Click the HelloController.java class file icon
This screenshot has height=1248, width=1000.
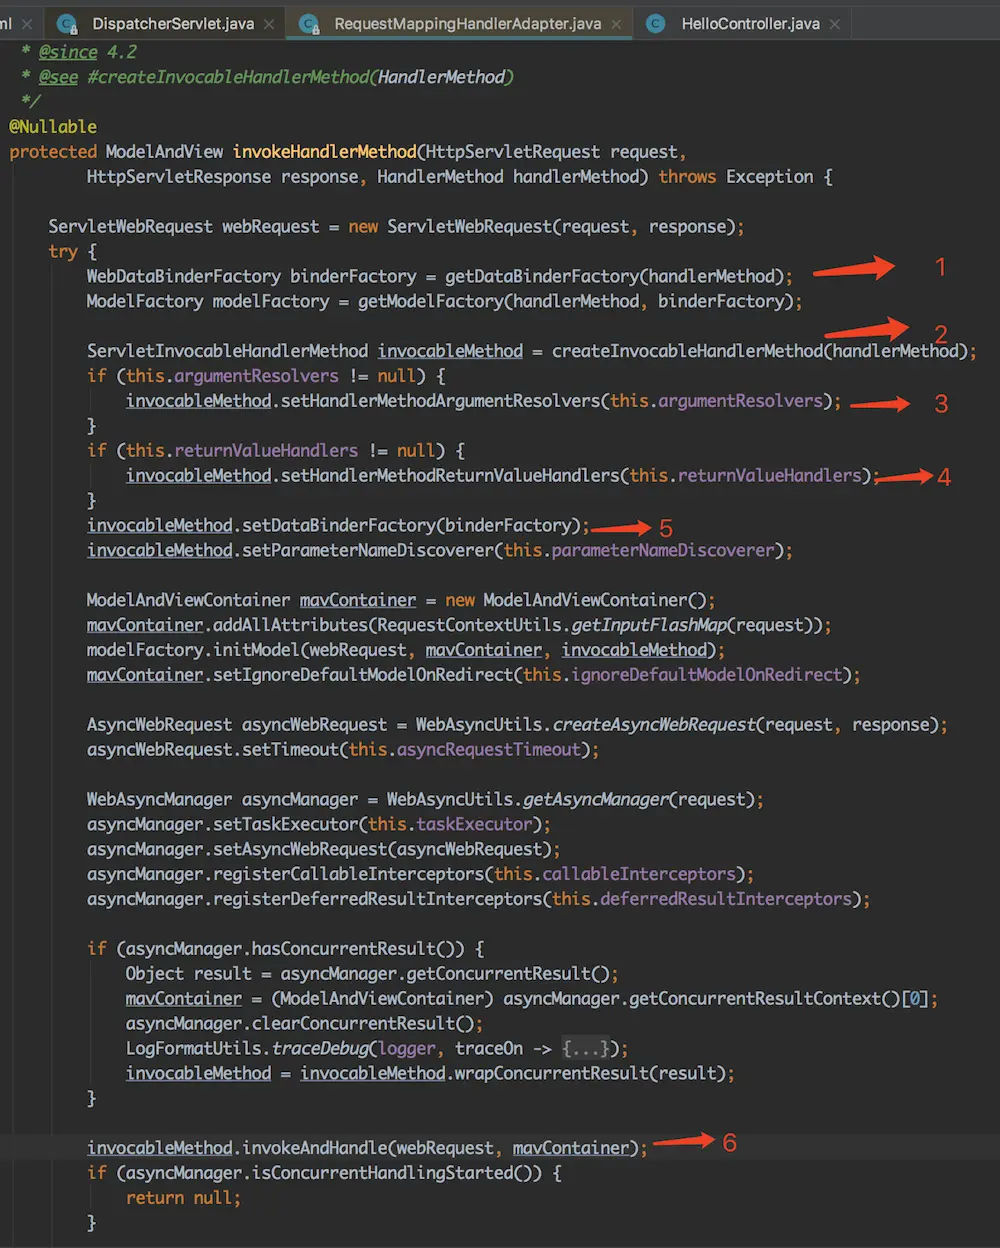tap(656, 23)
